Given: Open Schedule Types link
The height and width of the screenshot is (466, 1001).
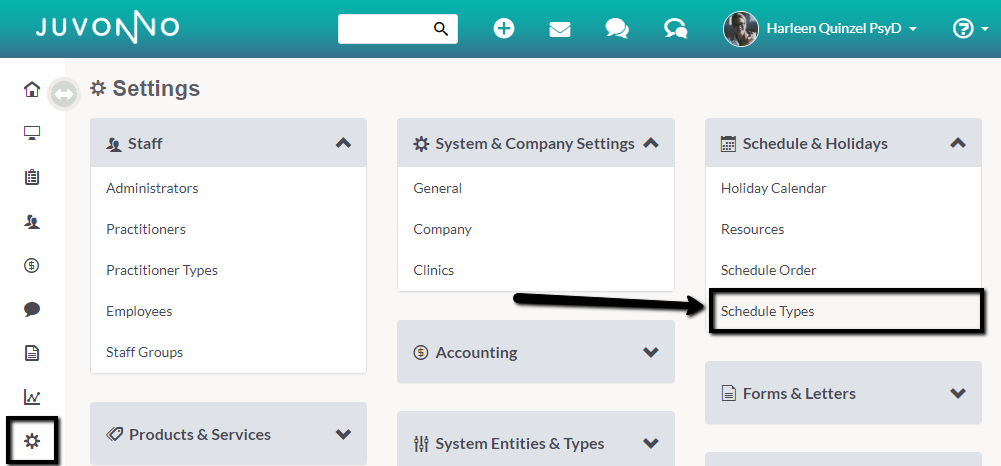Looking at the screenshot, I should [x=767, y=312].
